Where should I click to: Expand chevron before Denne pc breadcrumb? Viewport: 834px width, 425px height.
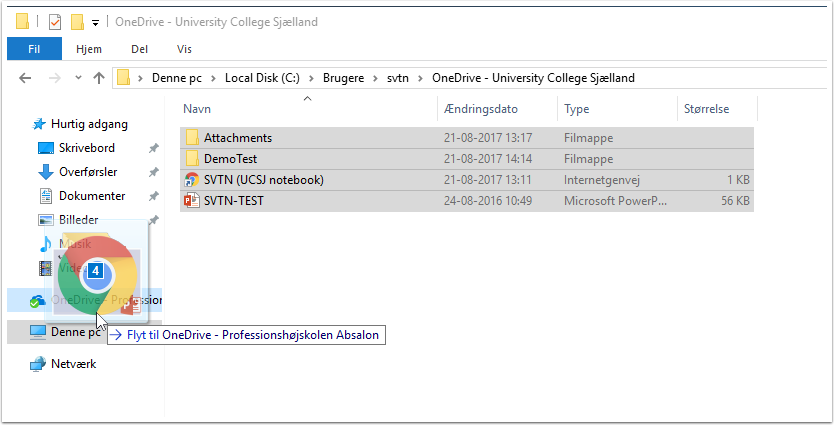[140, 78]
